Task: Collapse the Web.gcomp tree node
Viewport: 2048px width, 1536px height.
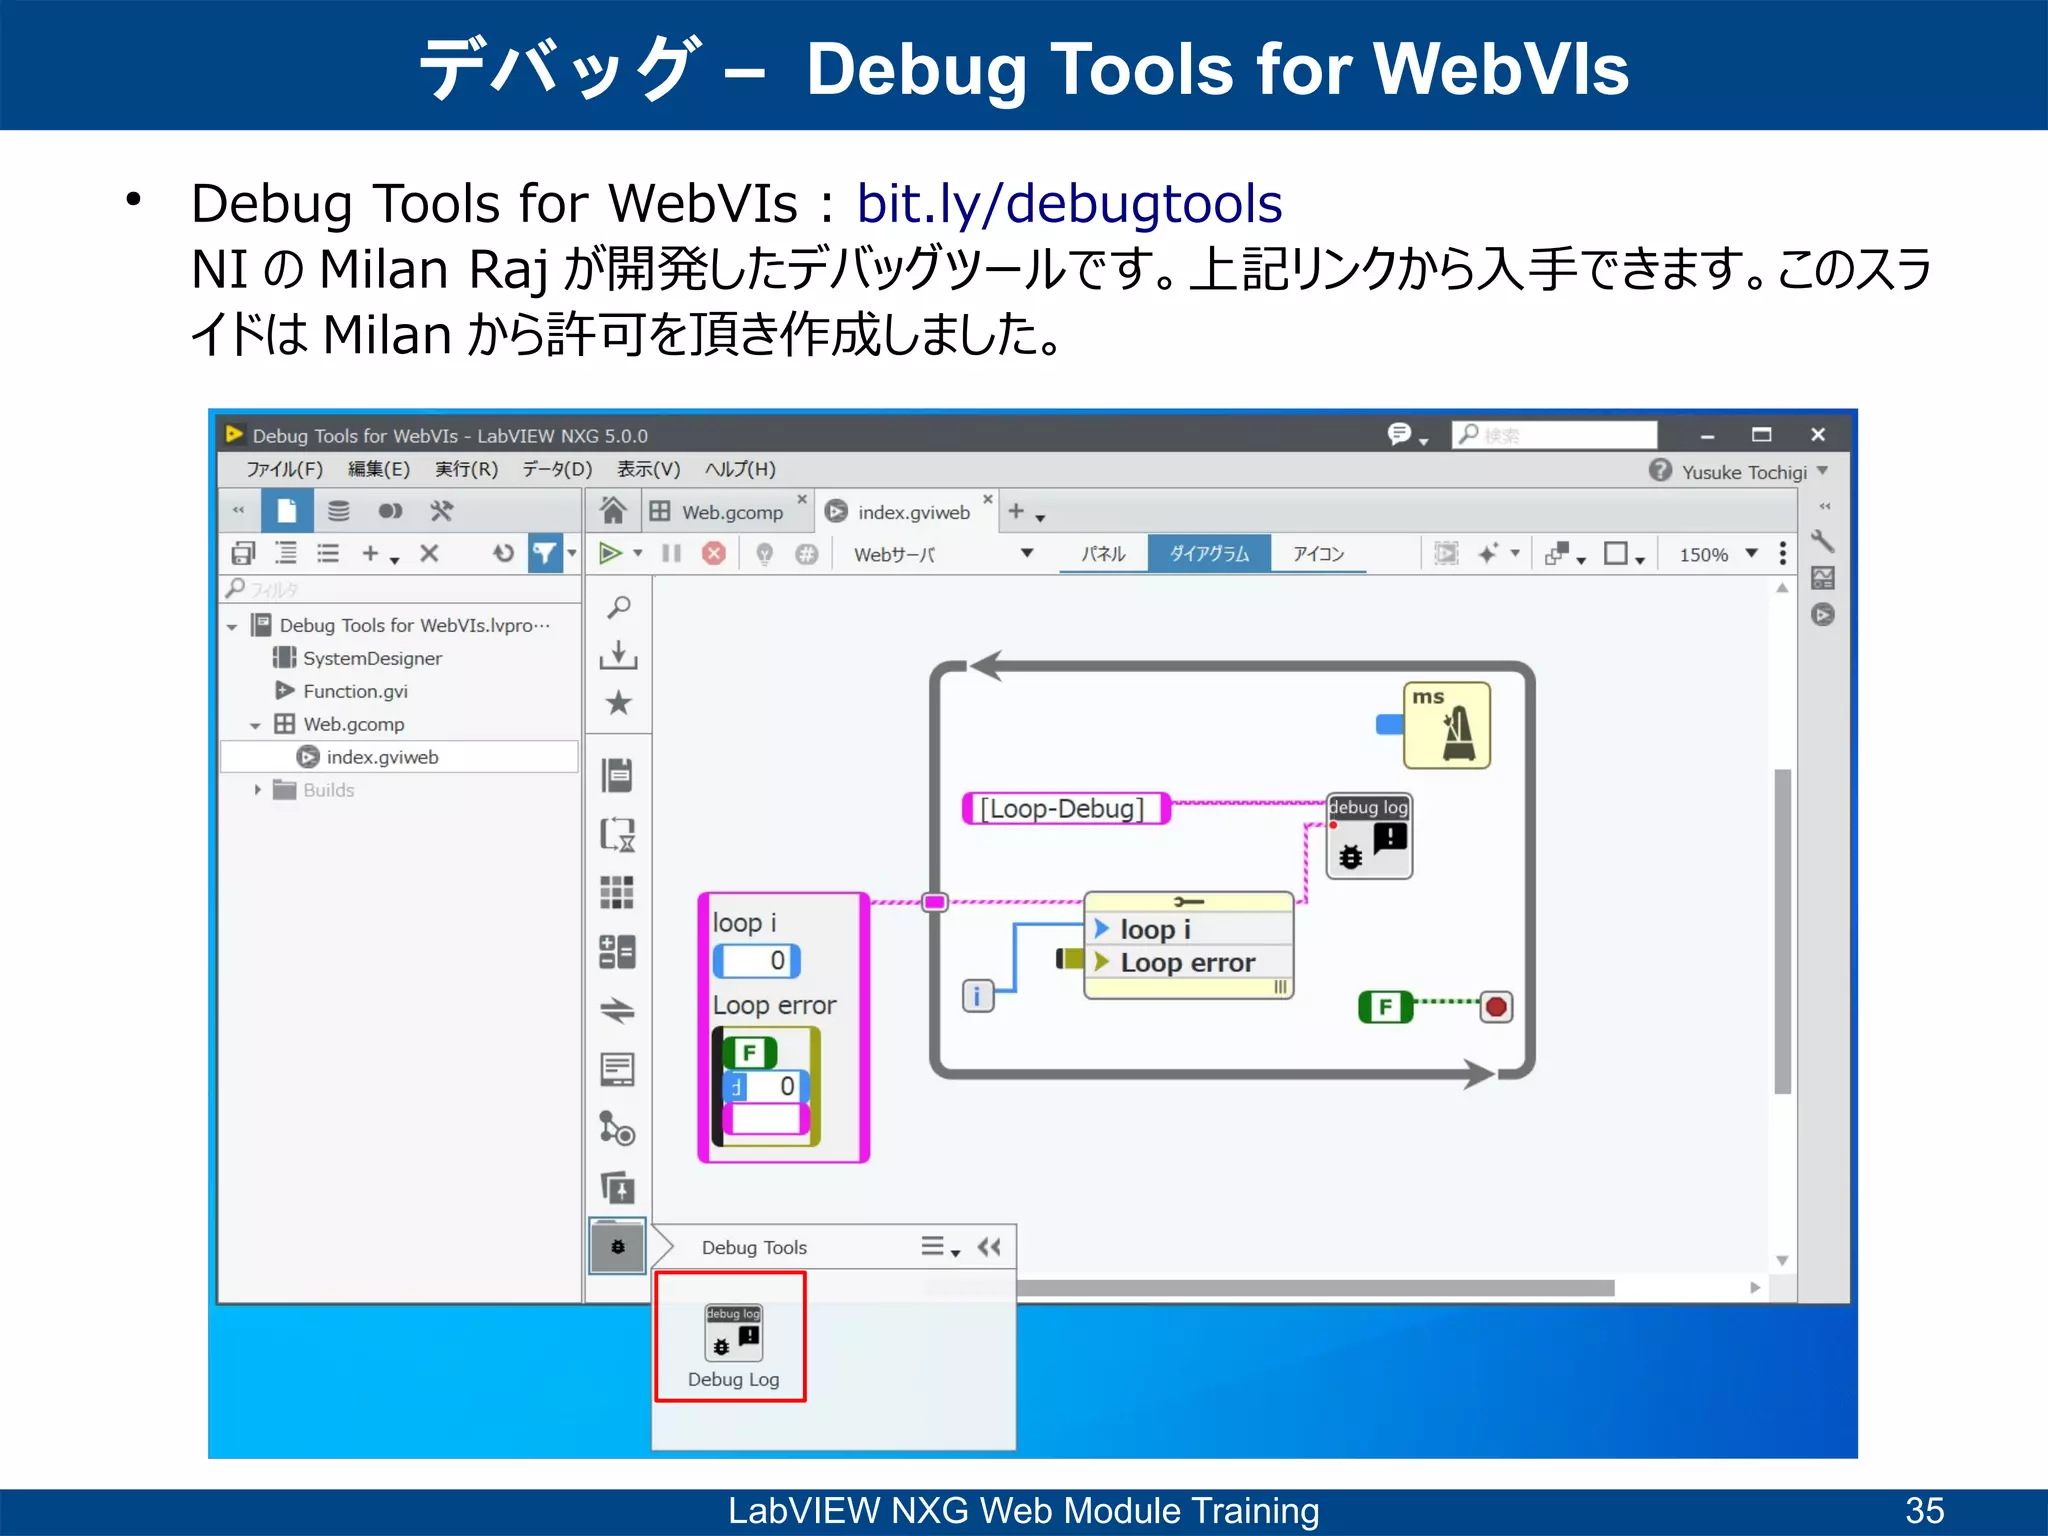Action: pyautogui.click(x=255, y=725)
